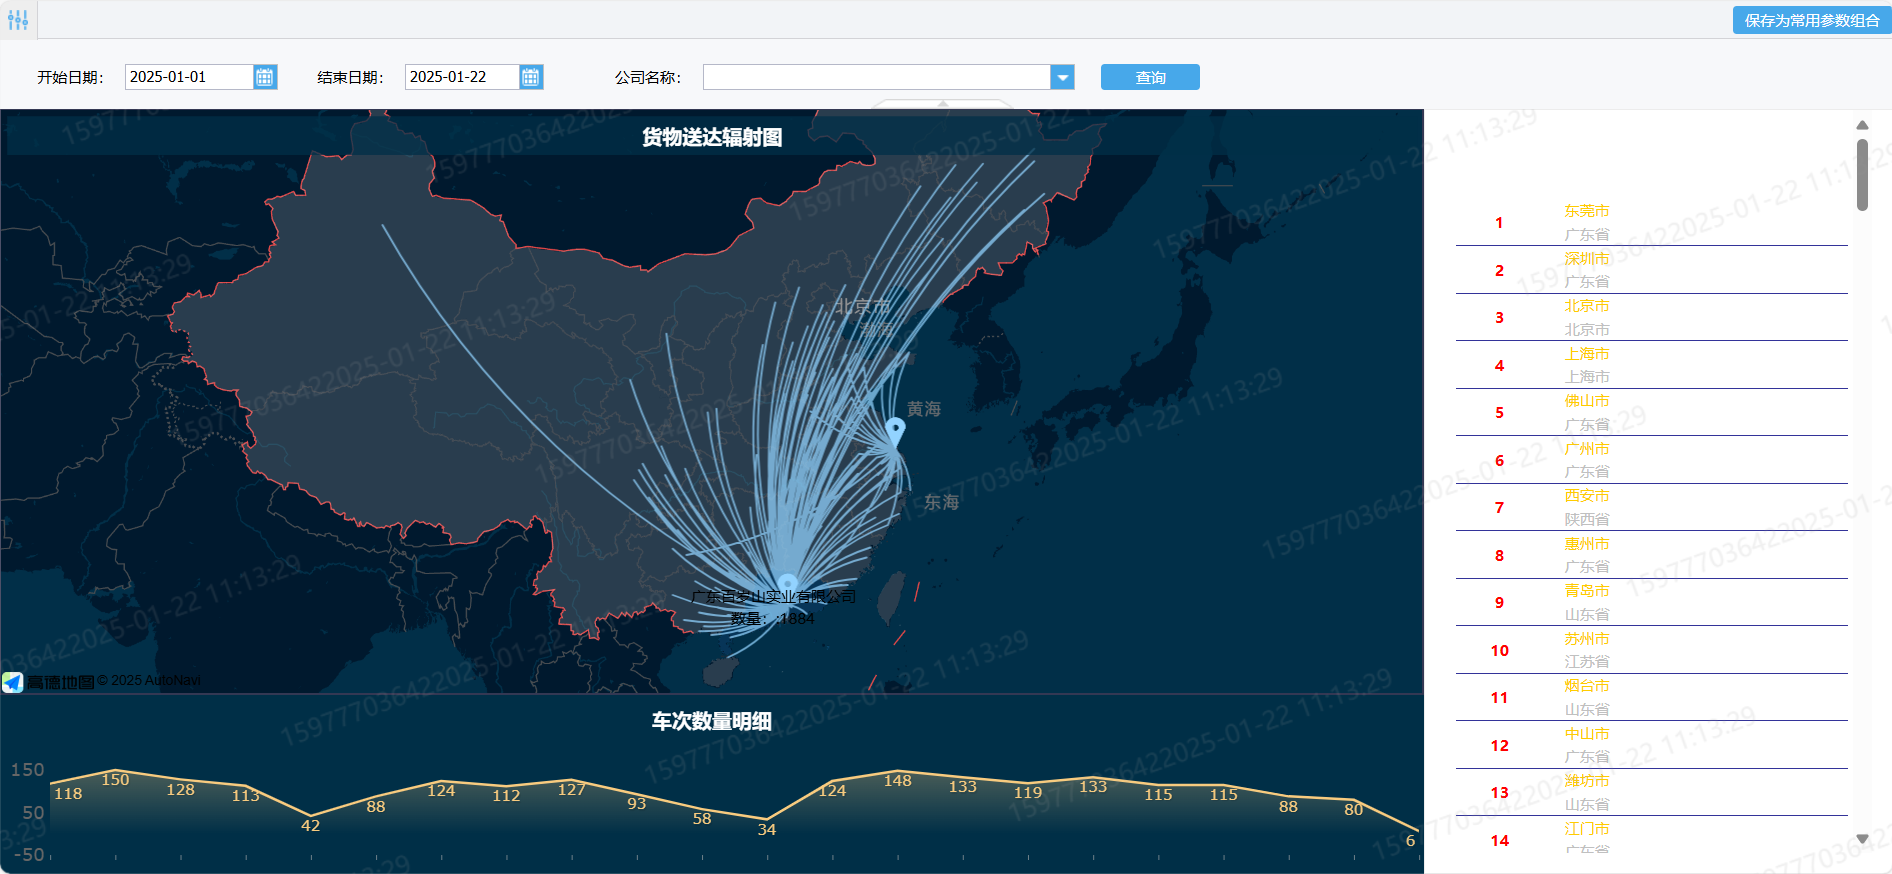Click the ranking list scrollbar thumb
The width and height of the screenshot is (1892, 874).
click(1862, 175)
